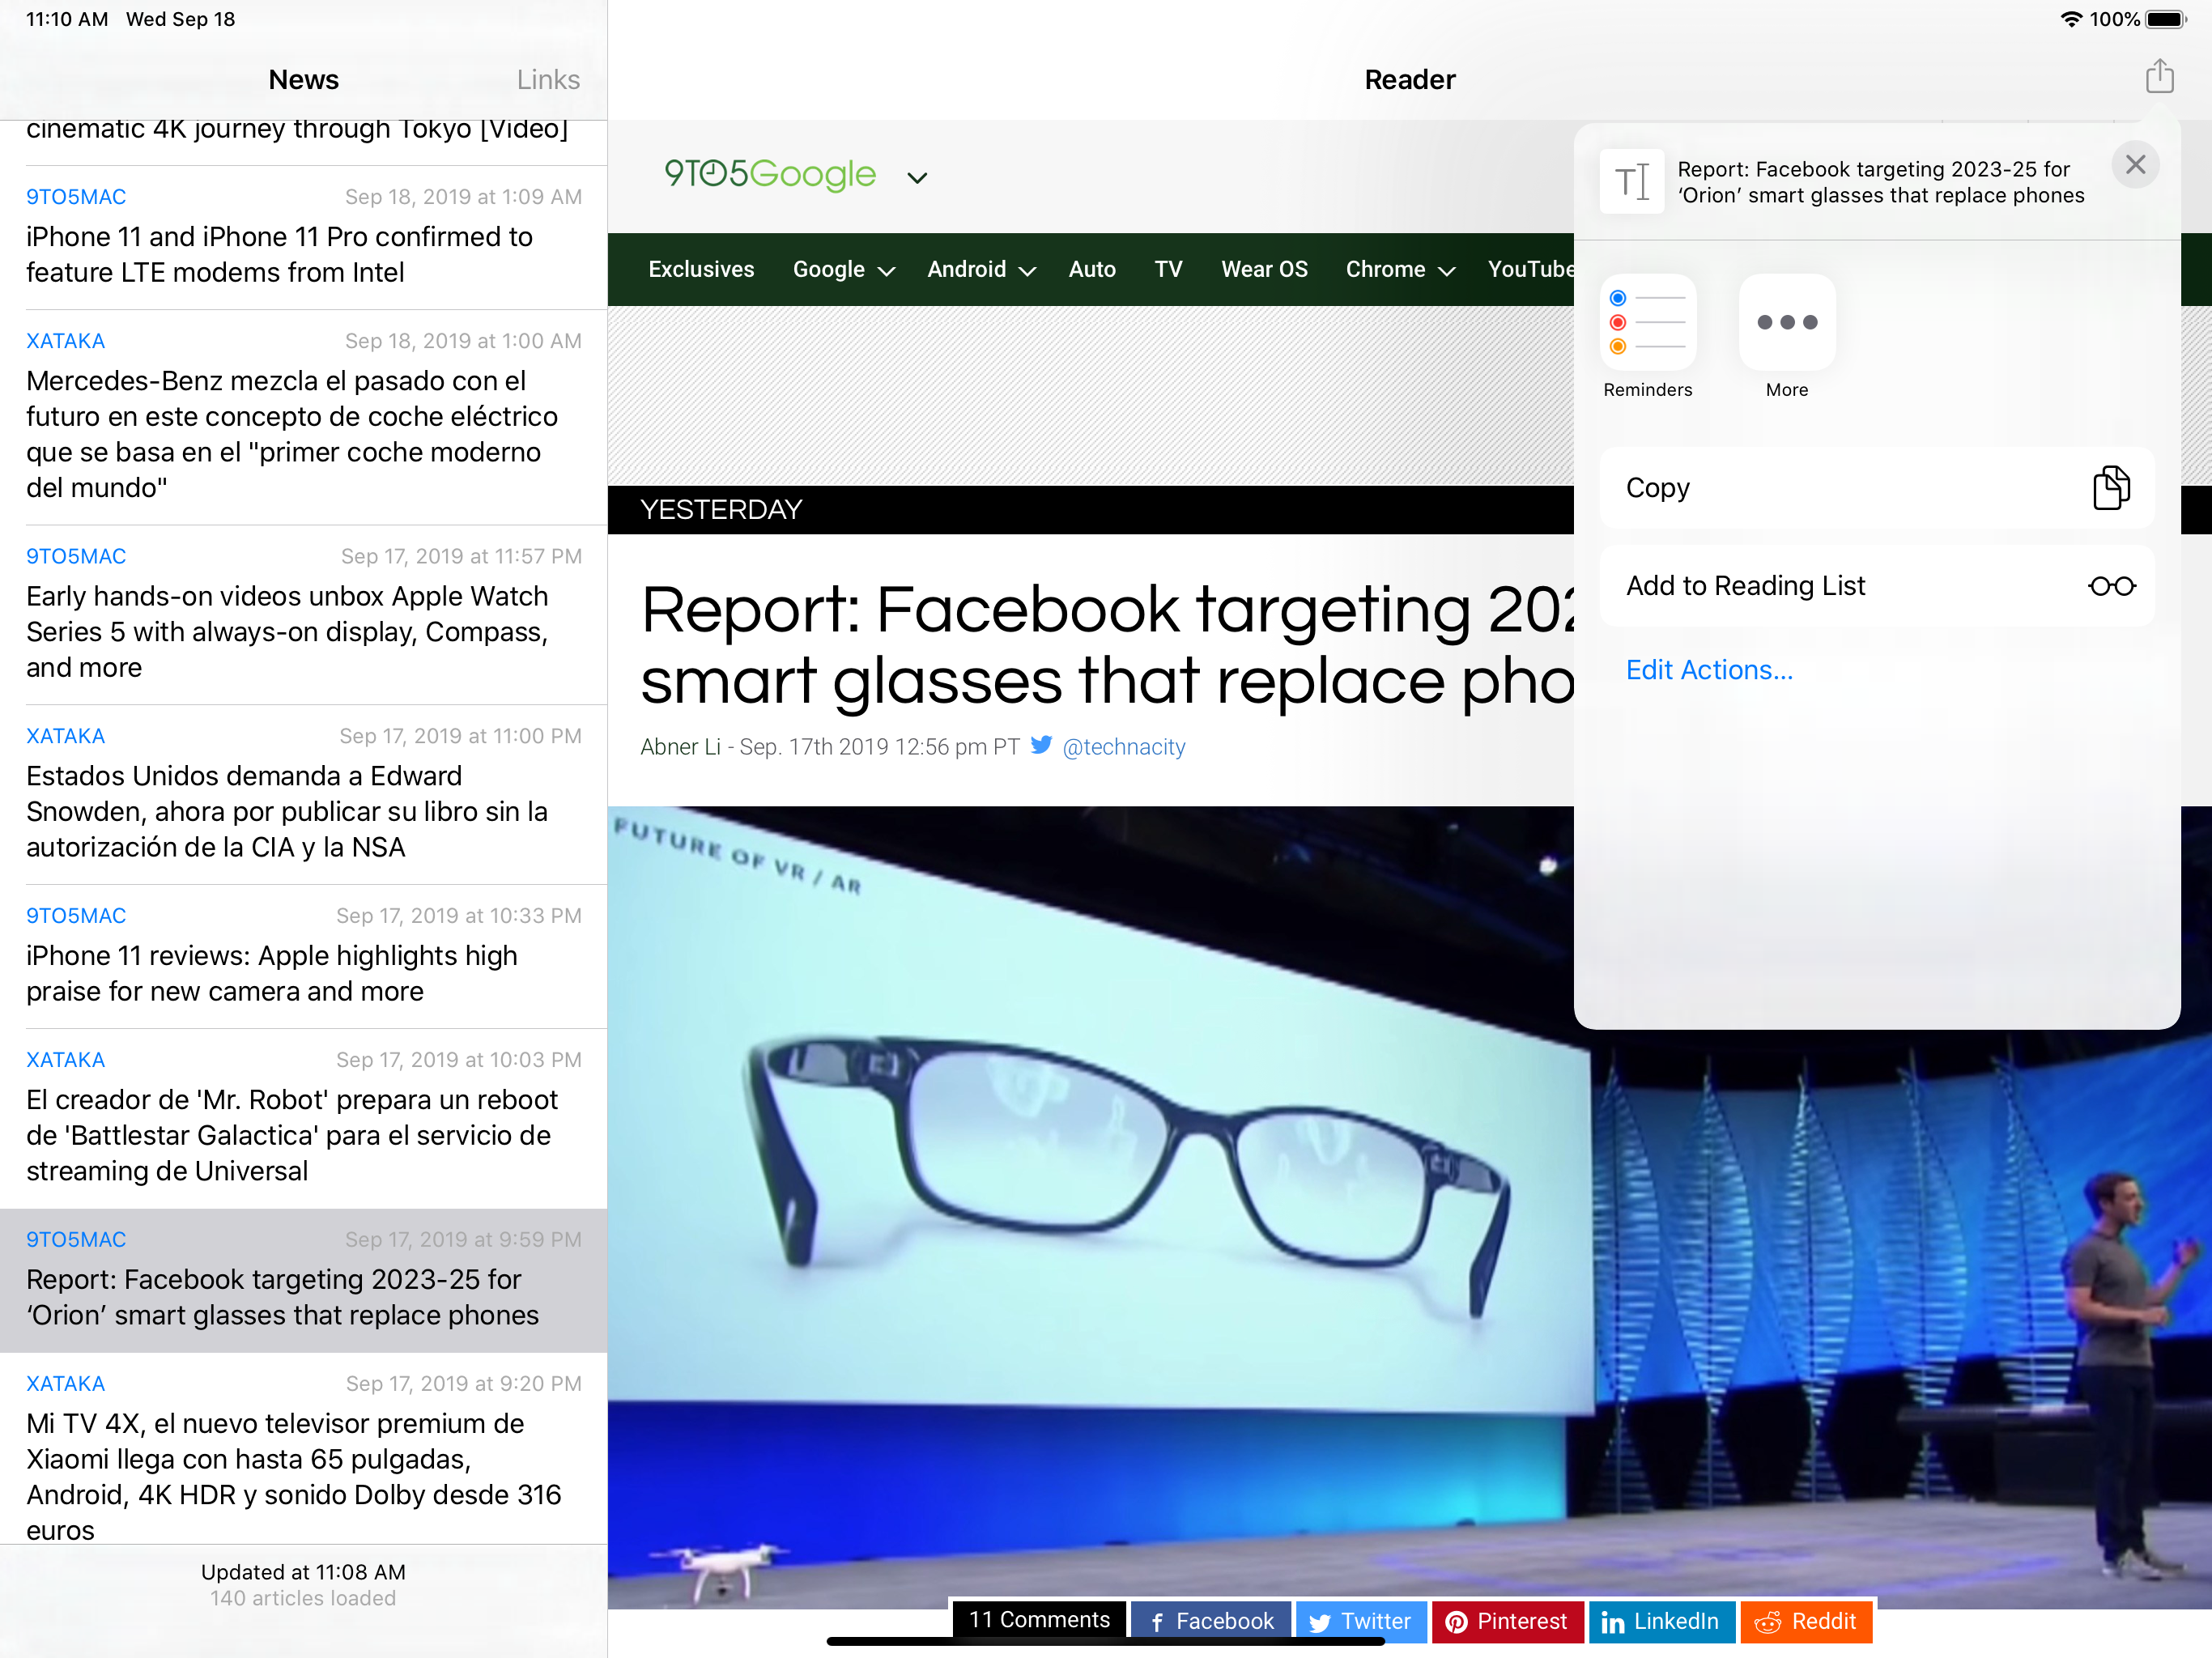Open the Exclusives menu item

(701, 269)
